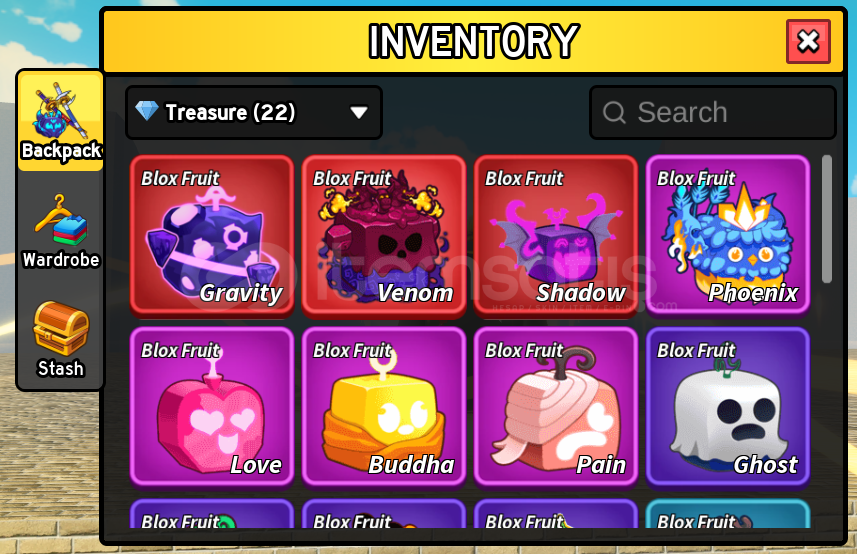Select the first bottom-row Blox Fruit card

click(x=212, y=514)
